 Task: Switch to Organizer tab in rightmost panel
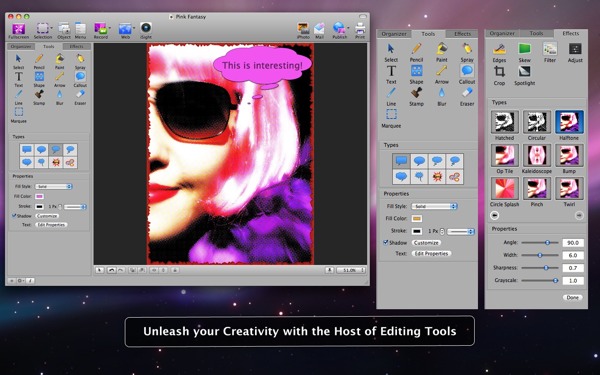502,34
